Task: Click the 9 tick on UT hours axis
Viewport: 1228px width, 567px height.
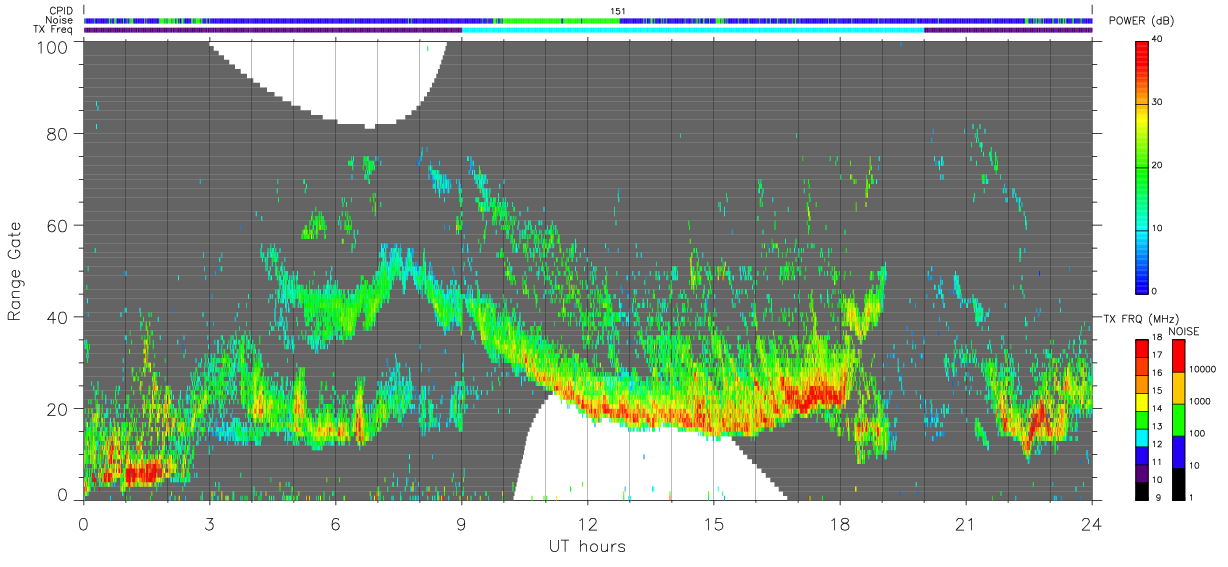Action: click(461, 523)
